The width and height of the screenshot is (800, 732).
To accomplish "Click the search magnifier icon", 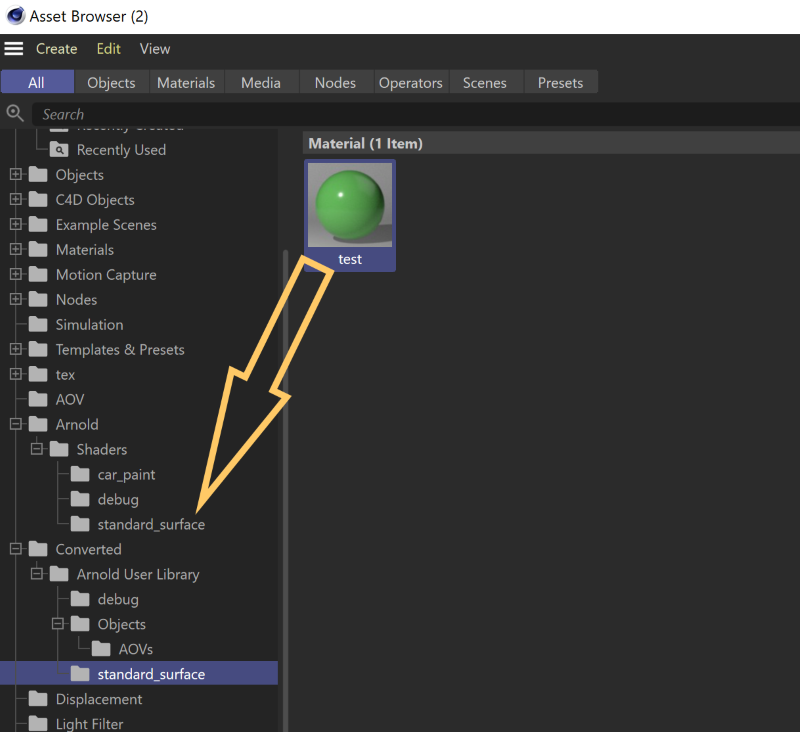I will (x=15, y=113).
